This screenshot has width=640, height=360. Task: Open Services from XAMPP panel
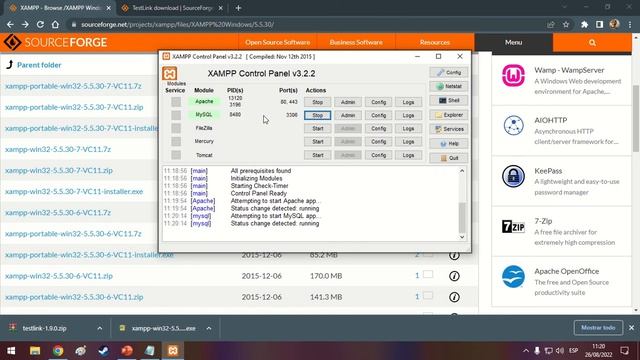(x=449, y=129)
